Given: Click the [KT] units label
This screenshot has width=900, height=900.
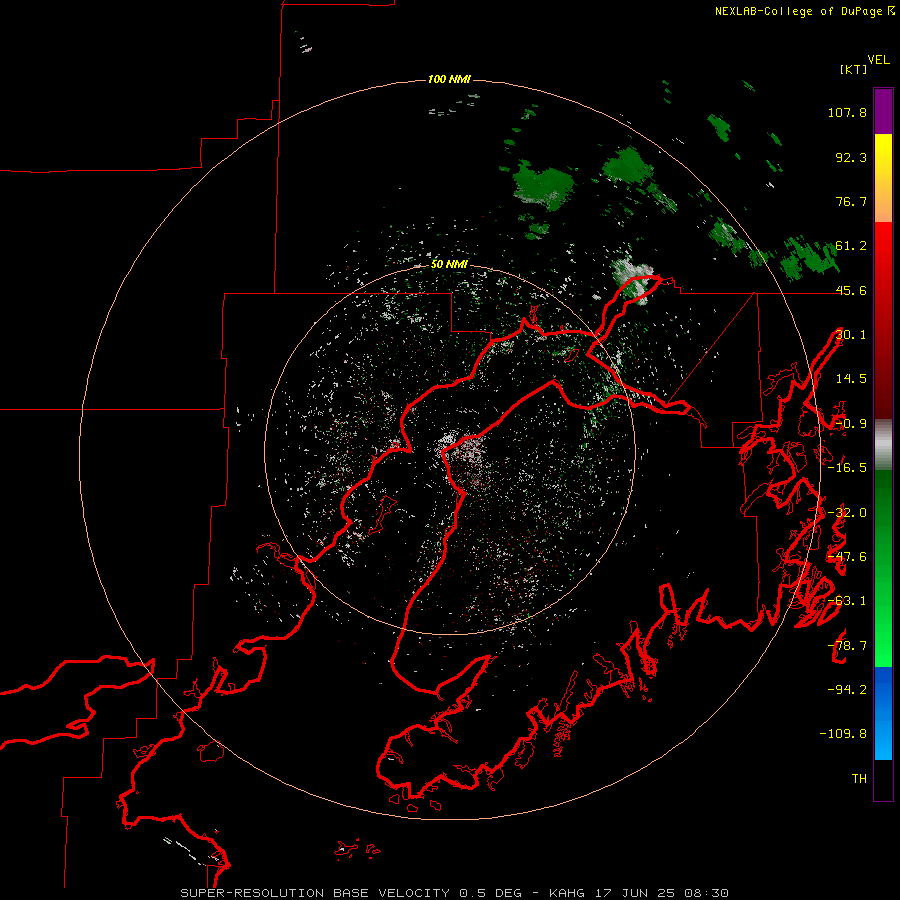Looking at the screenshot, I should pos(854,69).
